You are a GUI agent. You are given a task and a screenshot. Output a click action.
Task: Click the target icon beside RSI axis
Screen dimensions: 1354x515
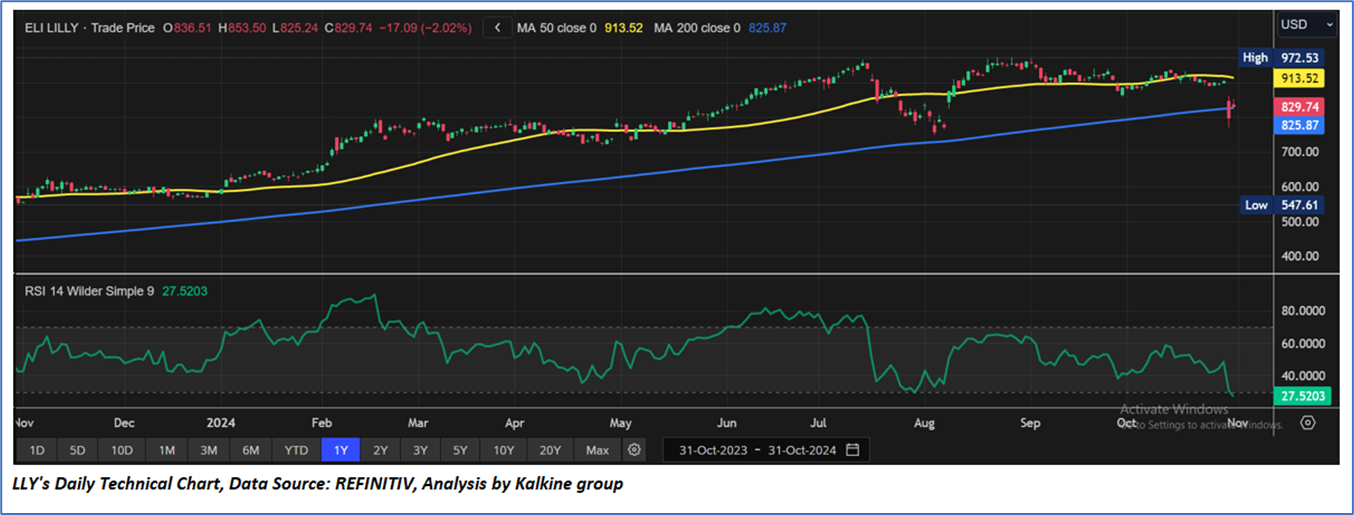(1307, 422)
